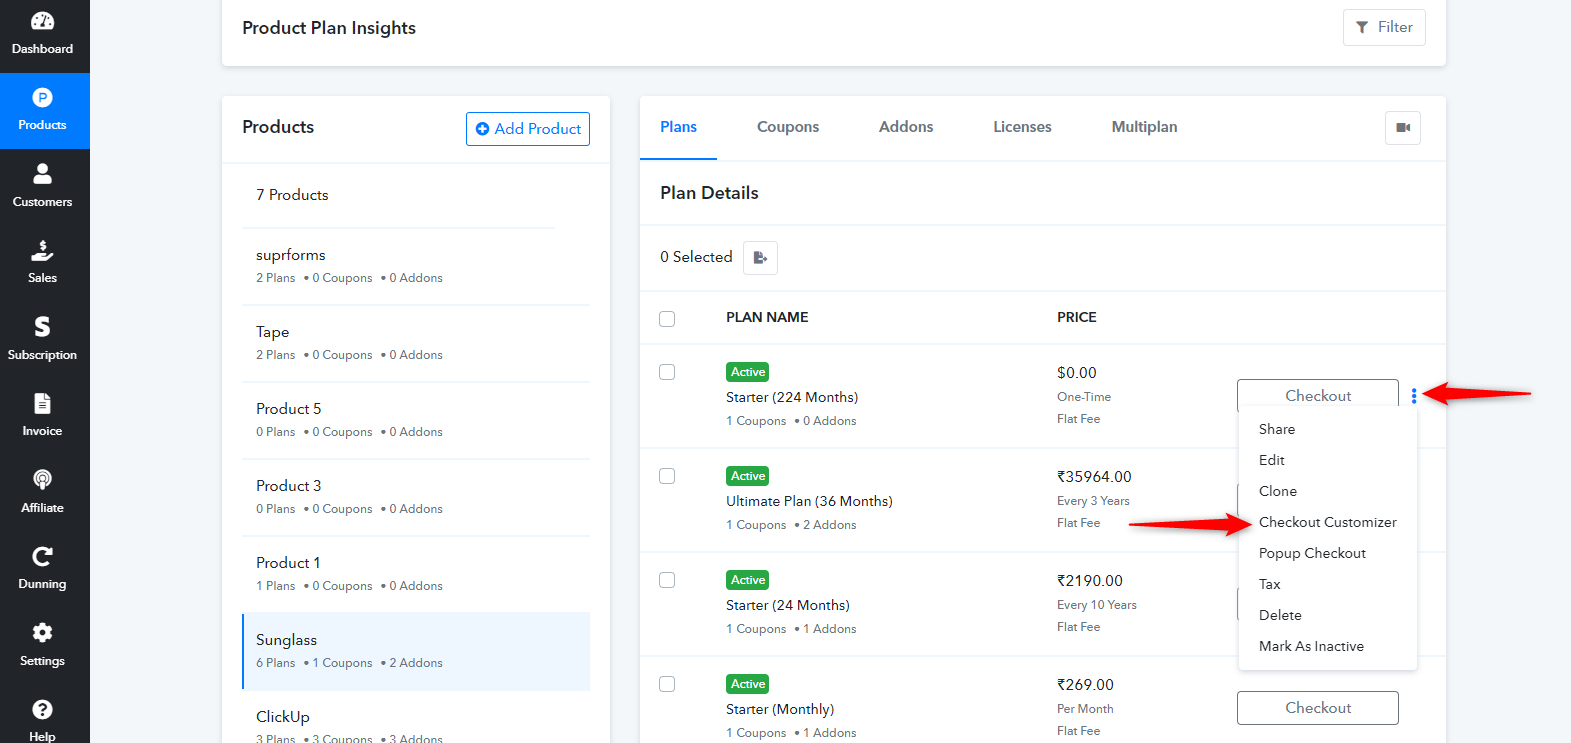Click the ₹35964.00 price value
1571x743 pixels.
click(x=1094, y=477)
